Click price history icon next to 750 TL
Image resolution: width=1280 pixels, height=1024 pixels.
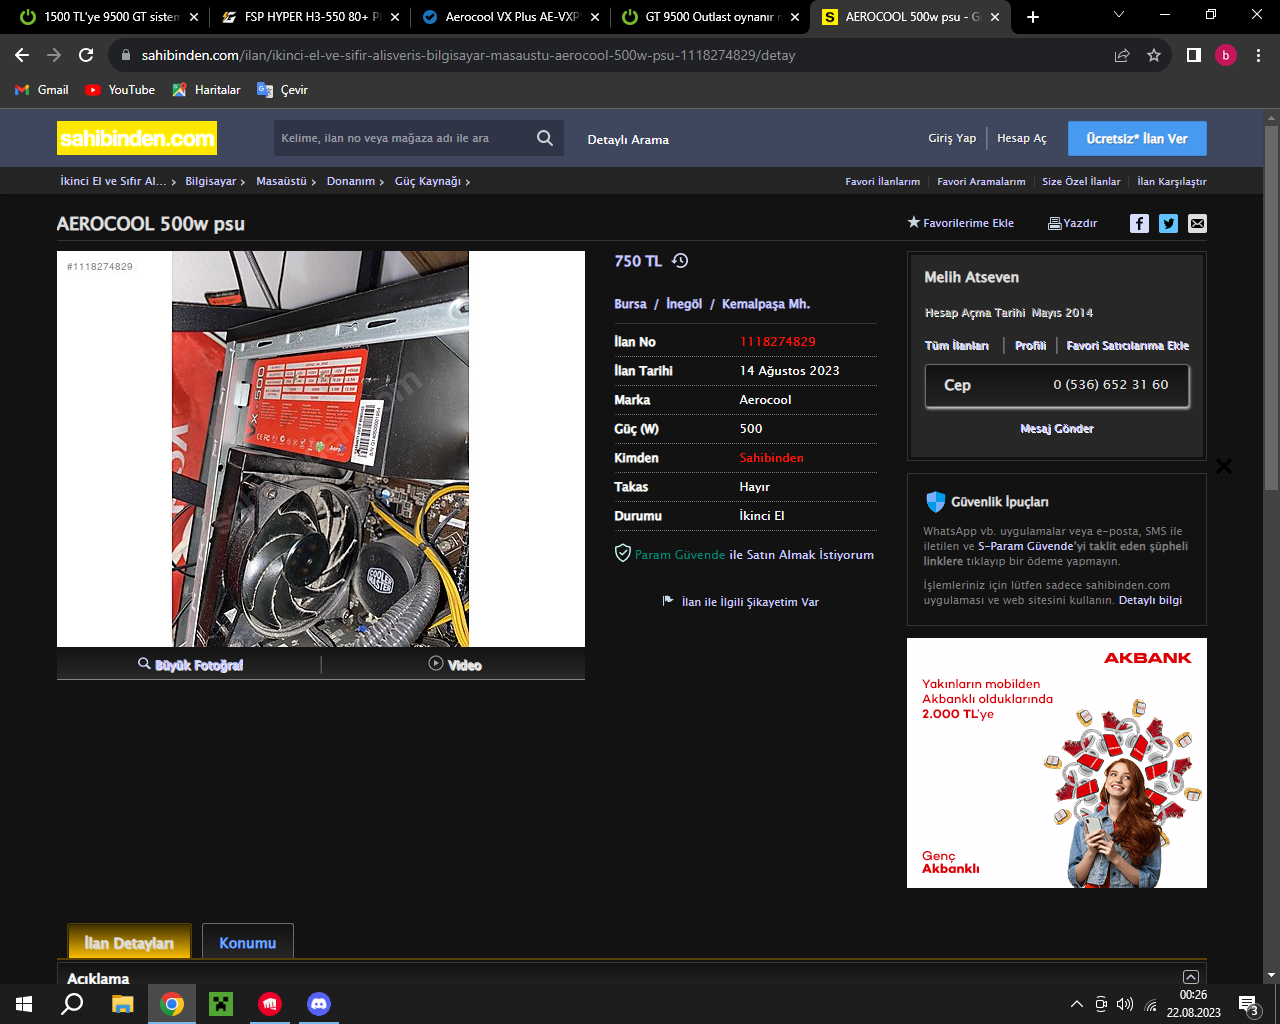click(x=680, y=261)
